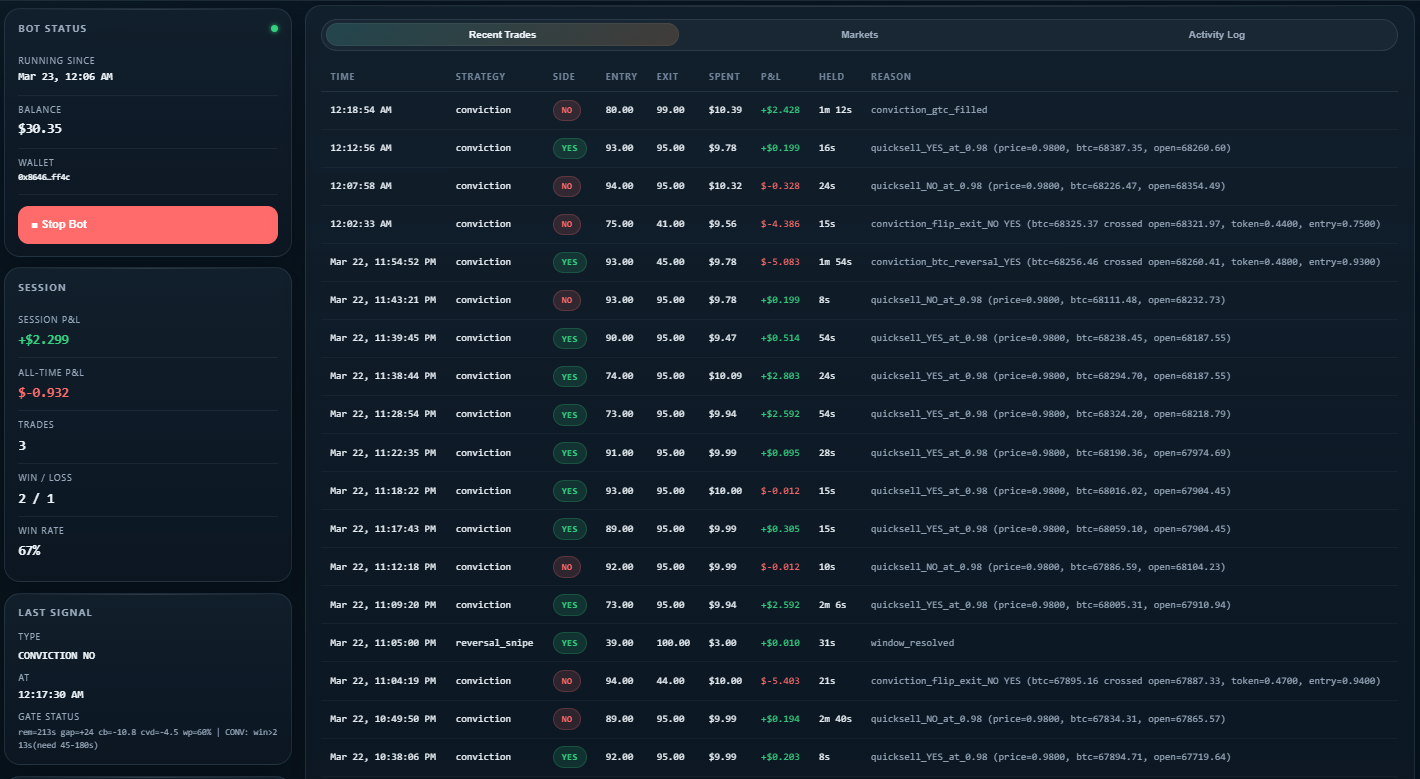
Task: Click the YES badge on the 12:12:56 trade
Action: click(569, 148)
